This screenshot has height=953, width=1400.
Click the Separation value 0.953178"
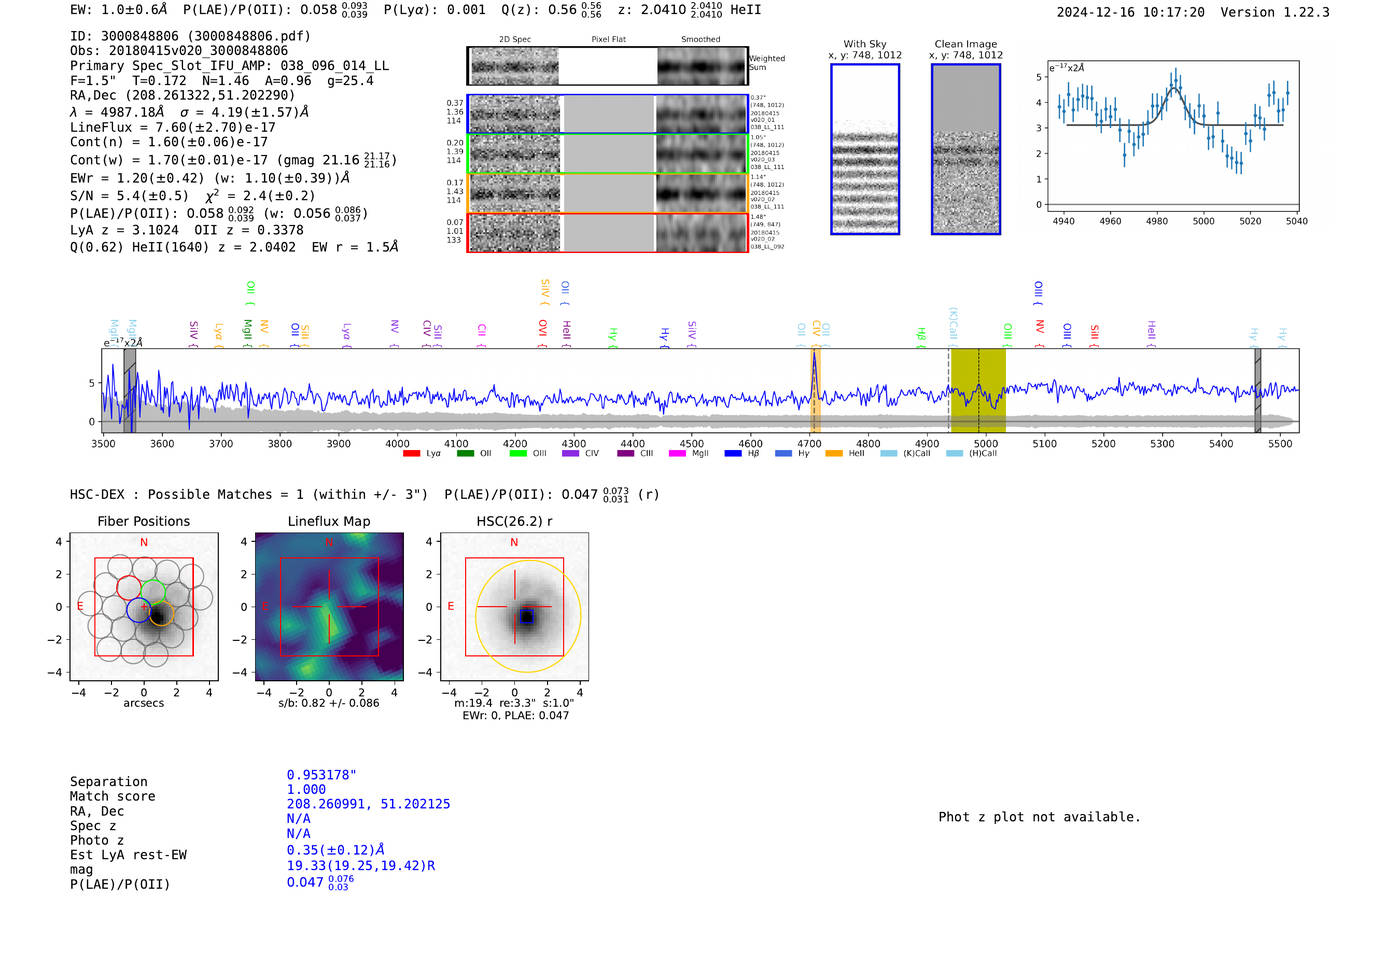coord(322,775)
